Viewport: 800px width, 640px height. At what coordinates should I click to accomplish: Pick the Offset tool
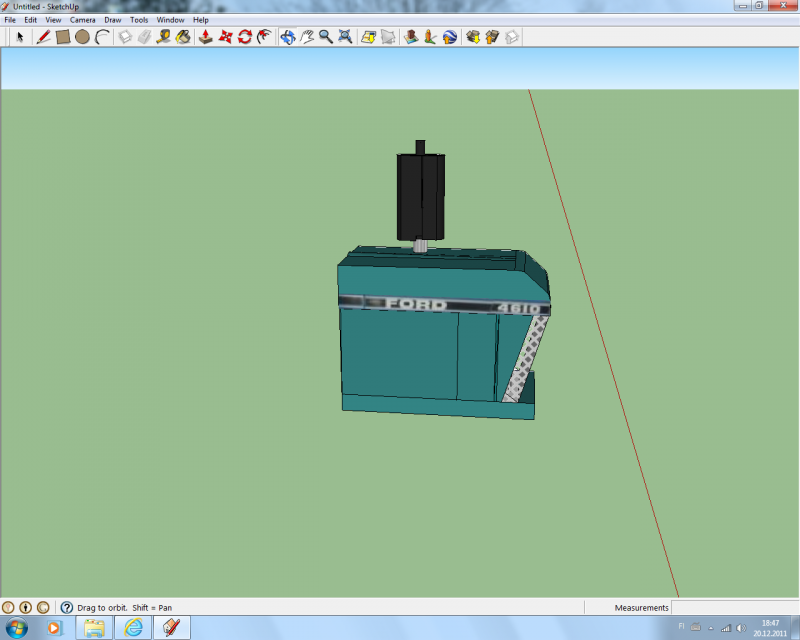pos(264,37)
